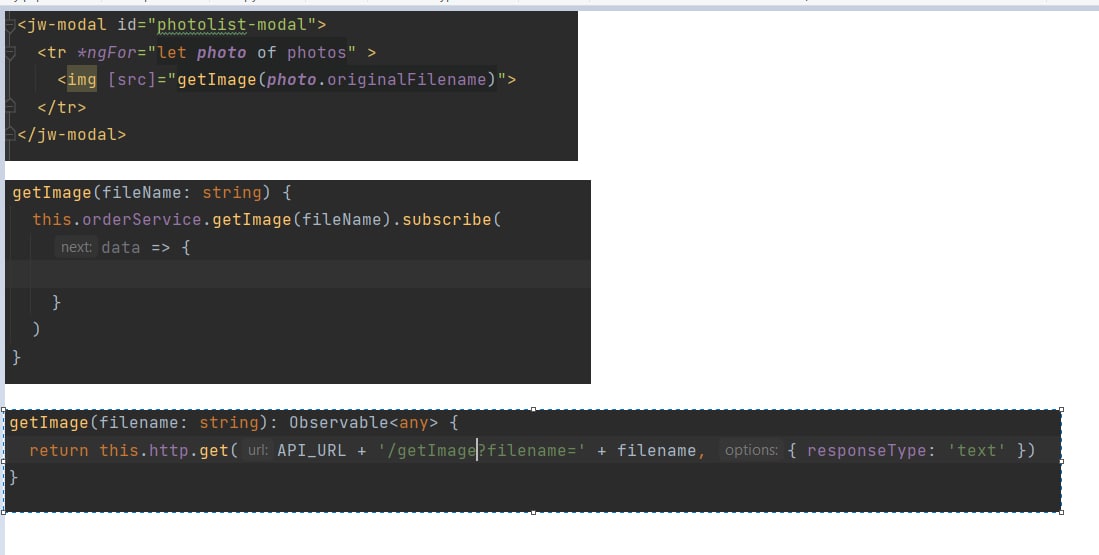Click the 'text' string value
1099x555 pixels.
point(976,451)
